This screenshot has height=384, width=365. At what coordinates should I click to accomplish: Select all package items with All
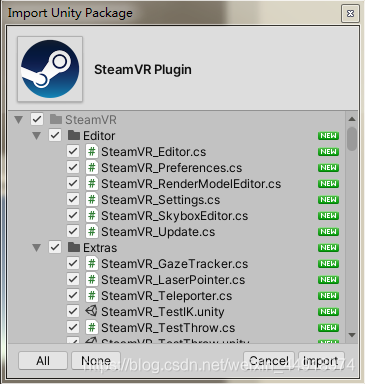[43, 360]
